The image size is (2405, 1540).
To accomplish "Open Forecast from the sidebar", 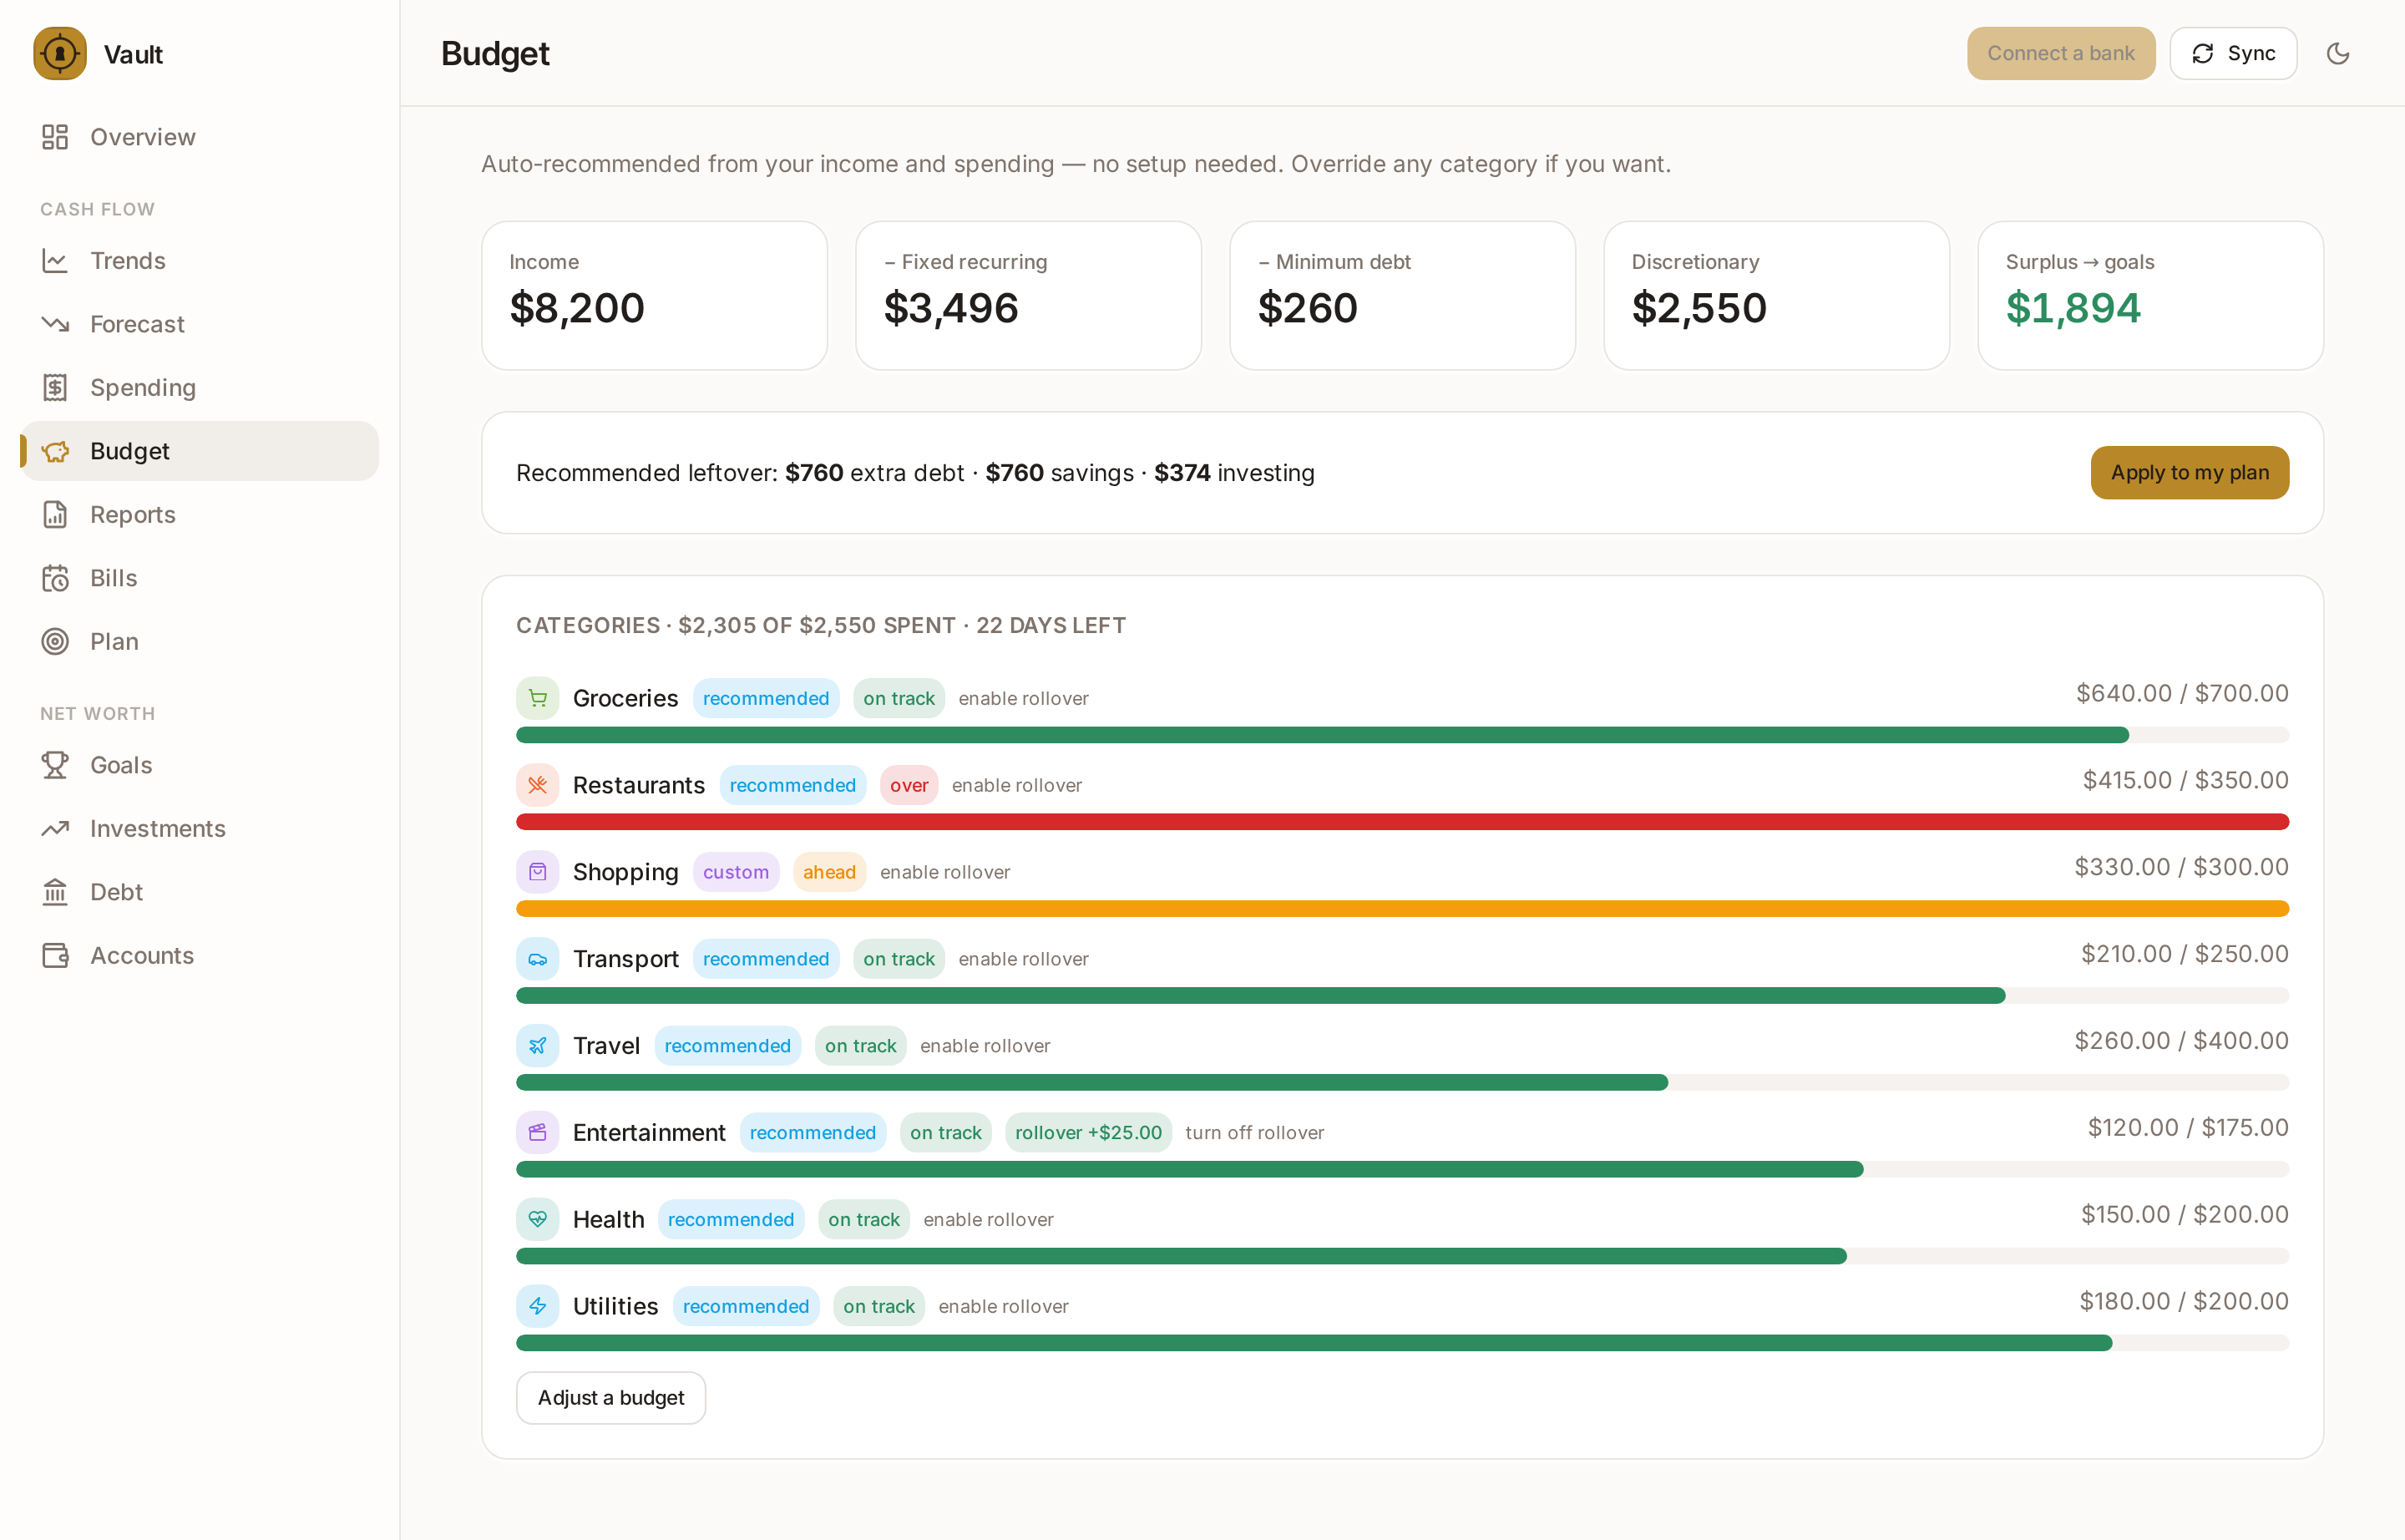I will 200,324.
